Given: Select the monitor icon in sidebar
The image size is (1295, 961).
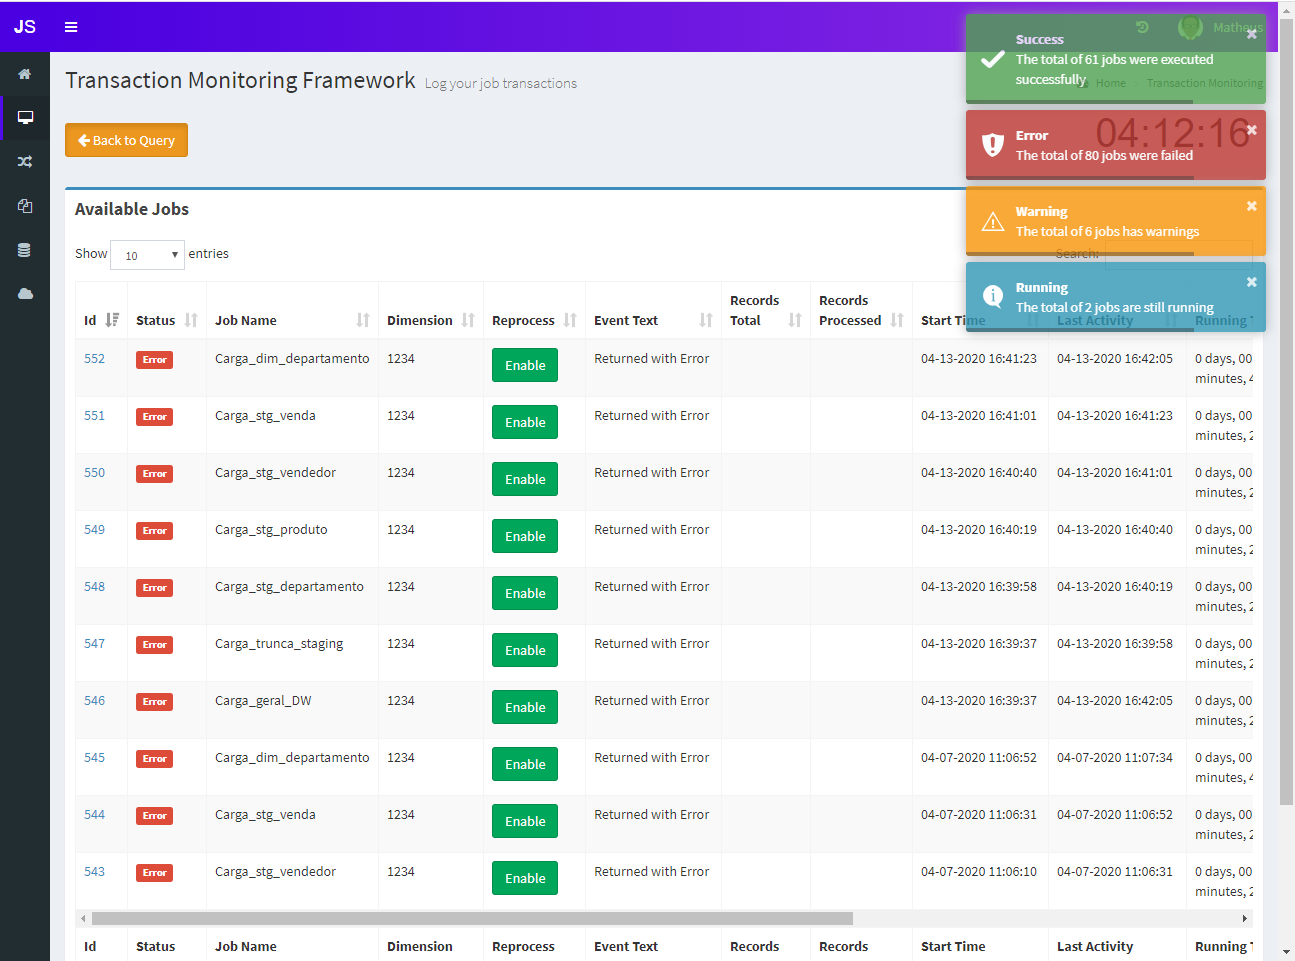Looking at the screenshot, I should point(25,117).
